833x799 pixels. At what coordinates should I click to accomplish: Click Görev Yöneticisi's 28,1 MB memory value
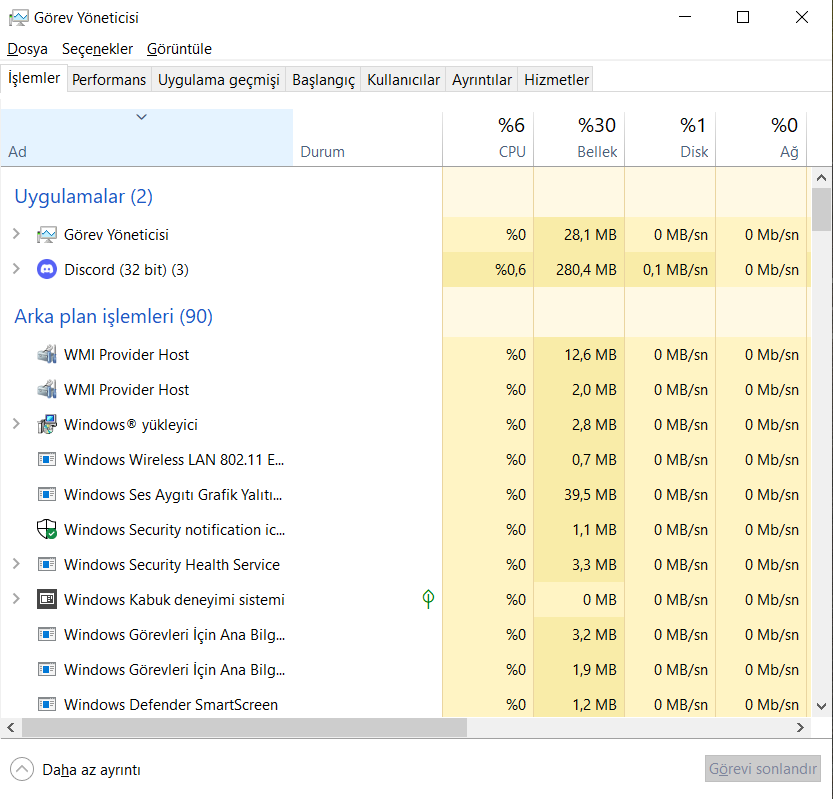[x=590, y=235]
